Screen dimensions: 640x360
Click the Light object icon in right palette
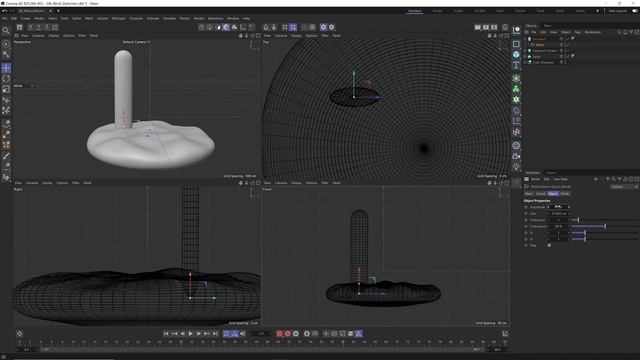click(x=516, y=167)
